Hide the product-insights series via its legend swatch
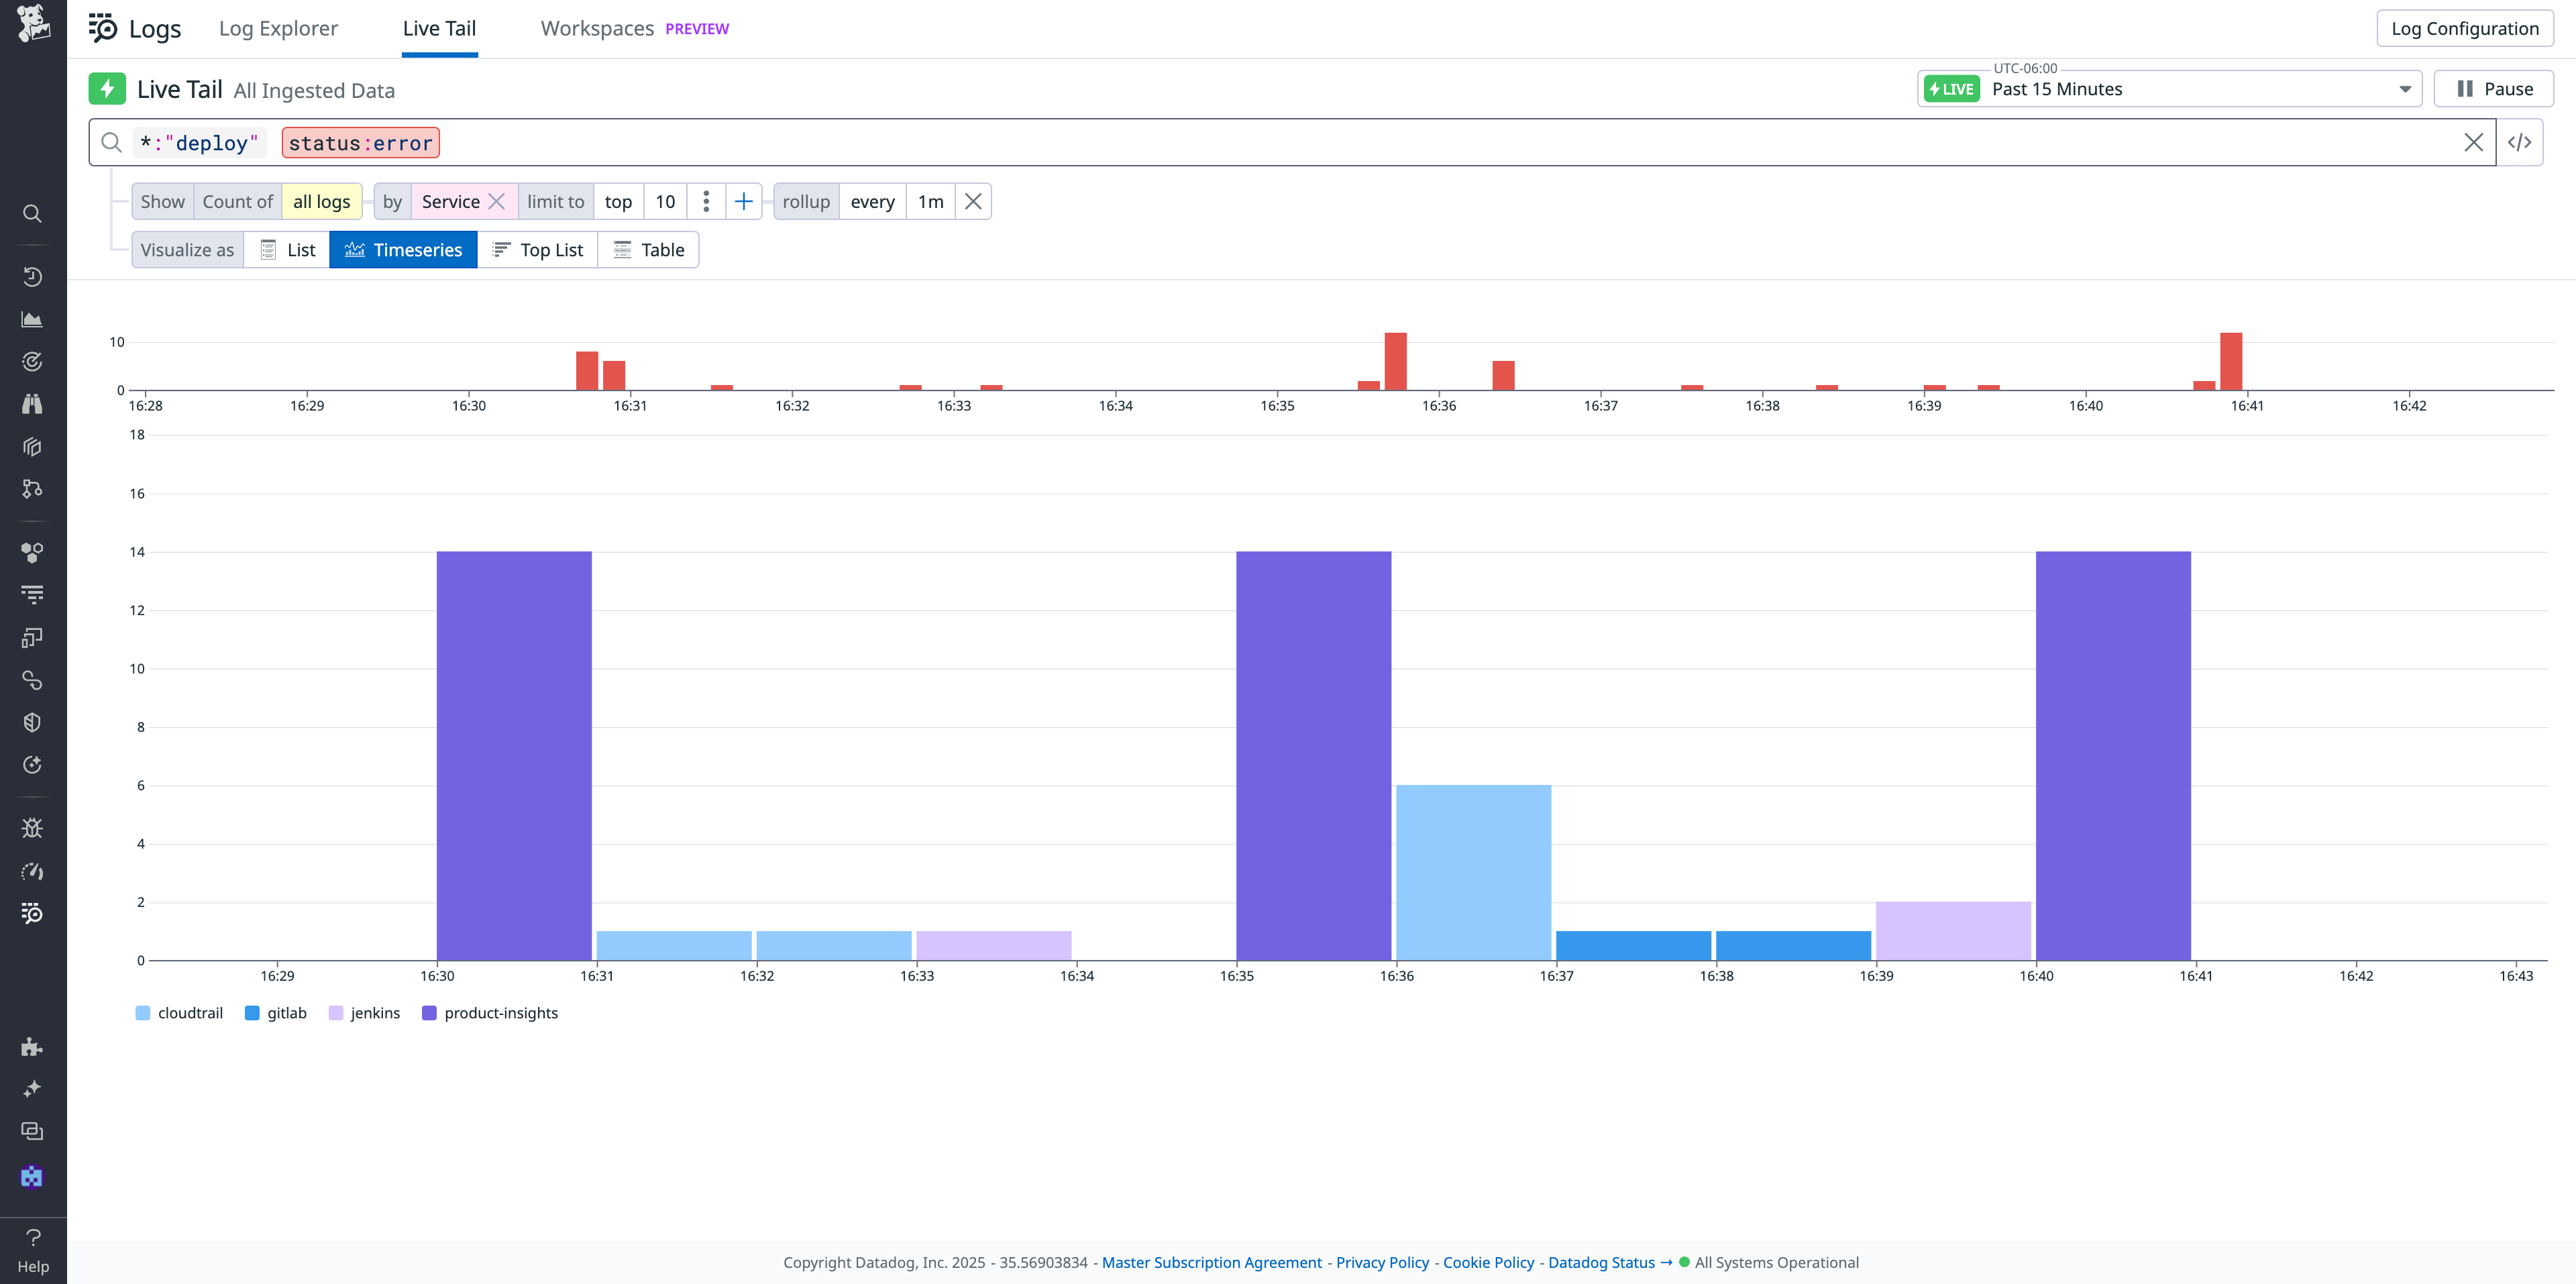Viewport: 2576px width, 1284px height. point(429,1013)
